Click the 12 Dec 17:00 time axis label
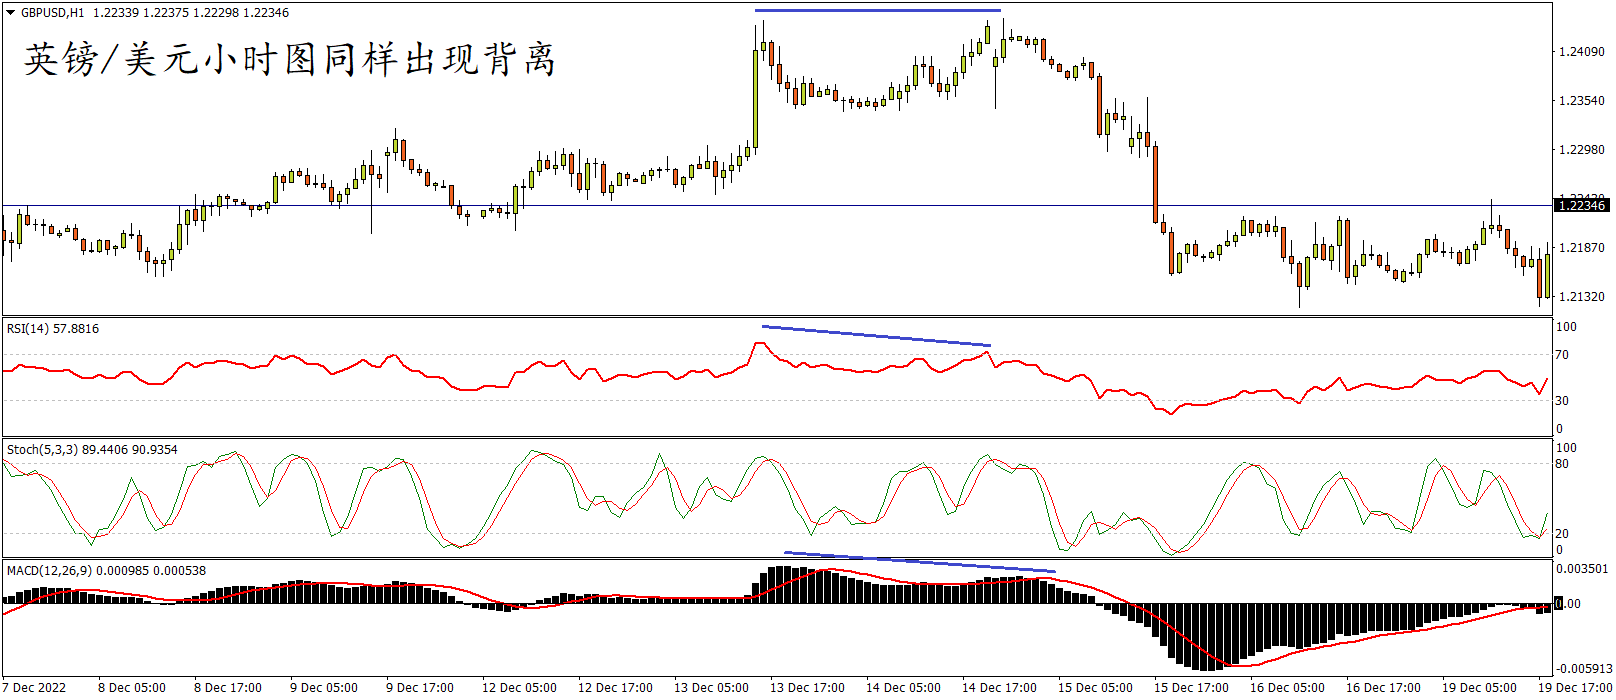 [615, 688]
